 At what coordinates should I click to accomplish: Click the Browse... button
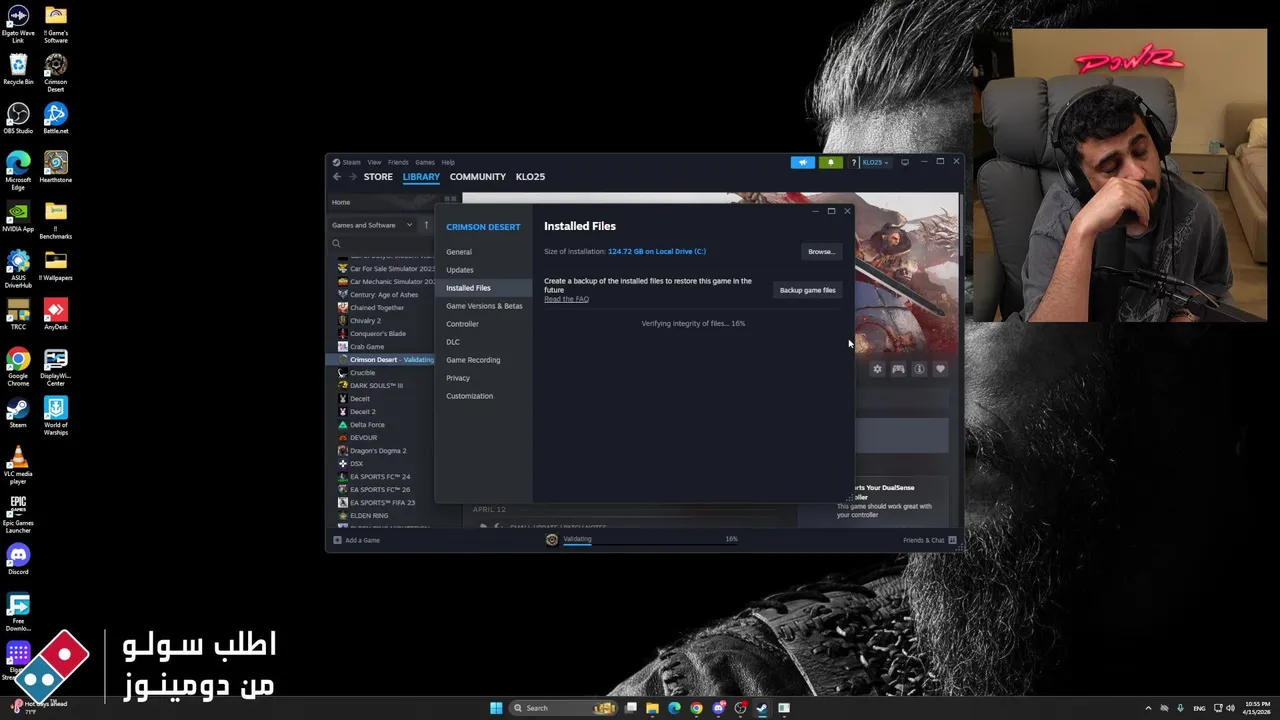(x=821, y=252)
